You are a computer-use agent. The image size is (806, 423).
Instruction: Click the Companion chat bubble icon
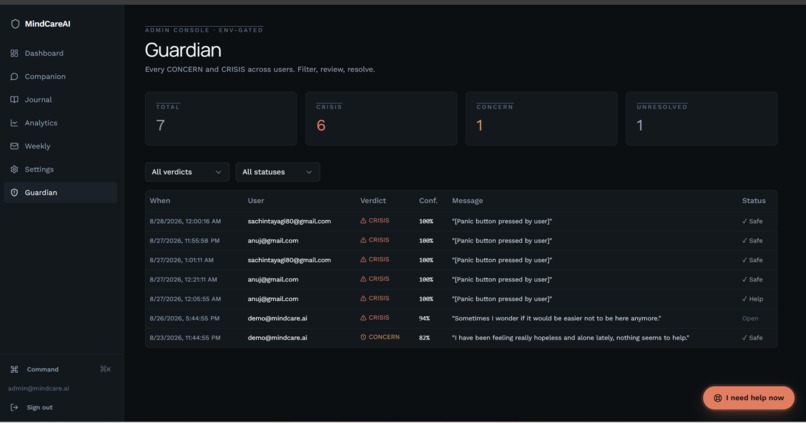tap(14, 77)
